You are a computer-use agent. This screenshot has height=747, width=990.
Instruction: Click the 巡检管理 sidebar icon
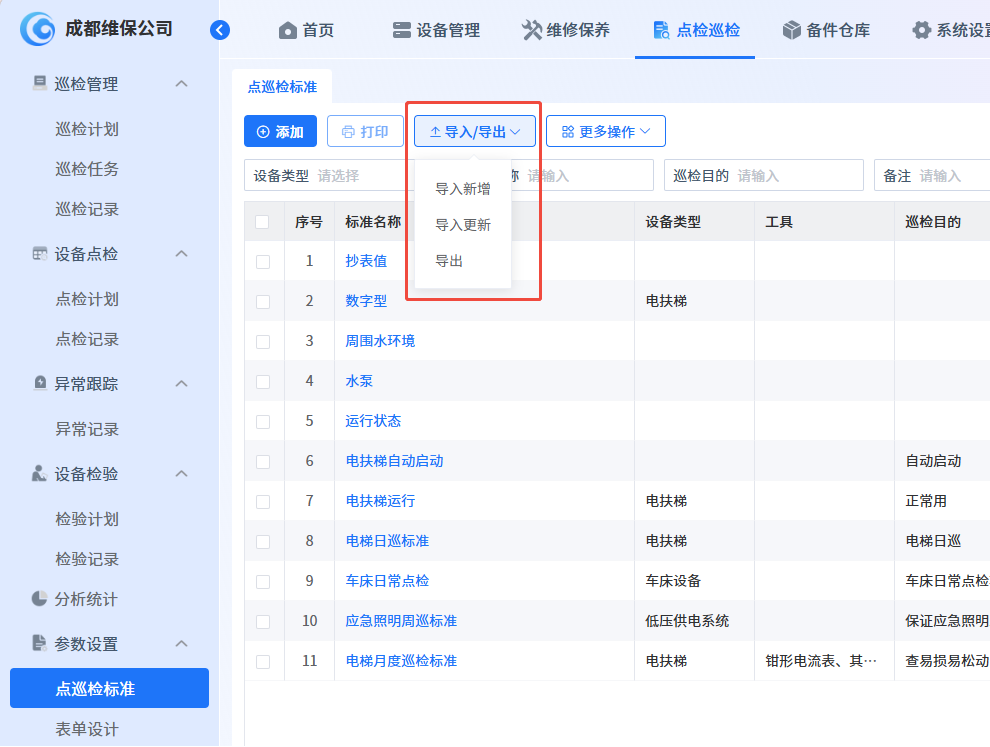coord(40,83)
